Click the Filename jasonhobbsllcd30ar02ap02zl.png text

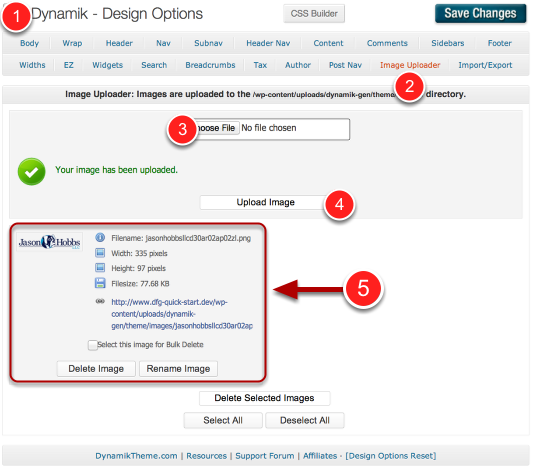181,238
